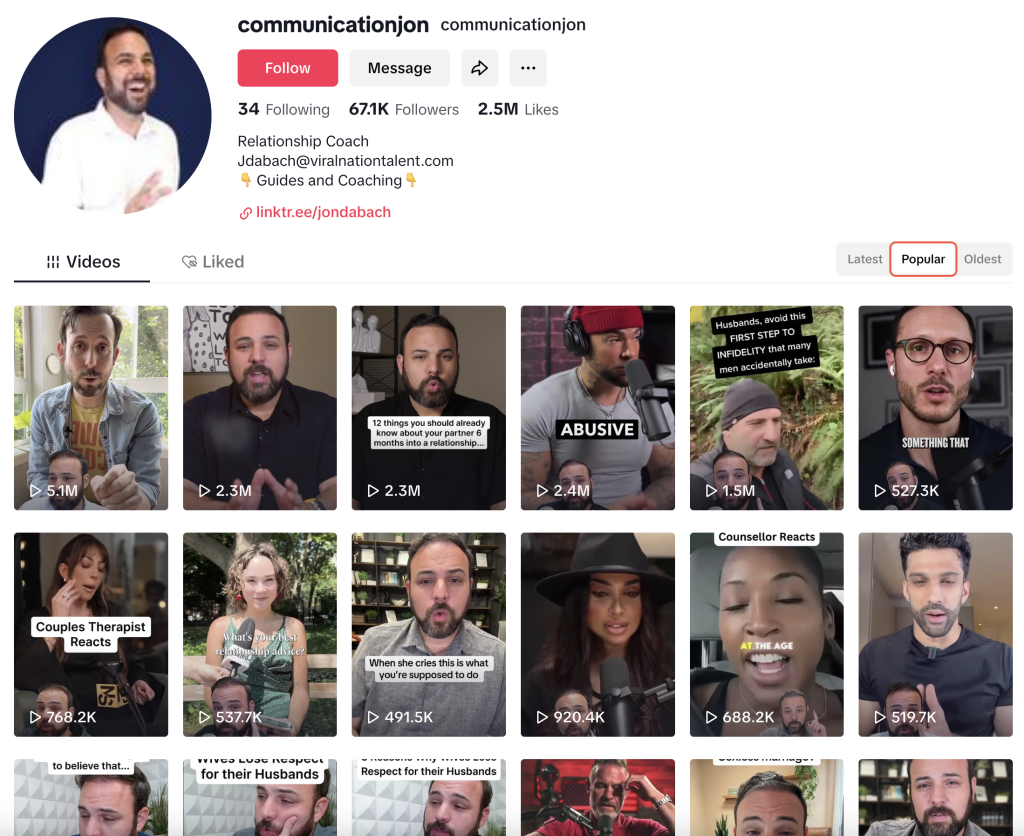Screen dimensions: 1024x836
Task: Click the link icon beside linktr.ee URL
Action: [x=246, y=213]
